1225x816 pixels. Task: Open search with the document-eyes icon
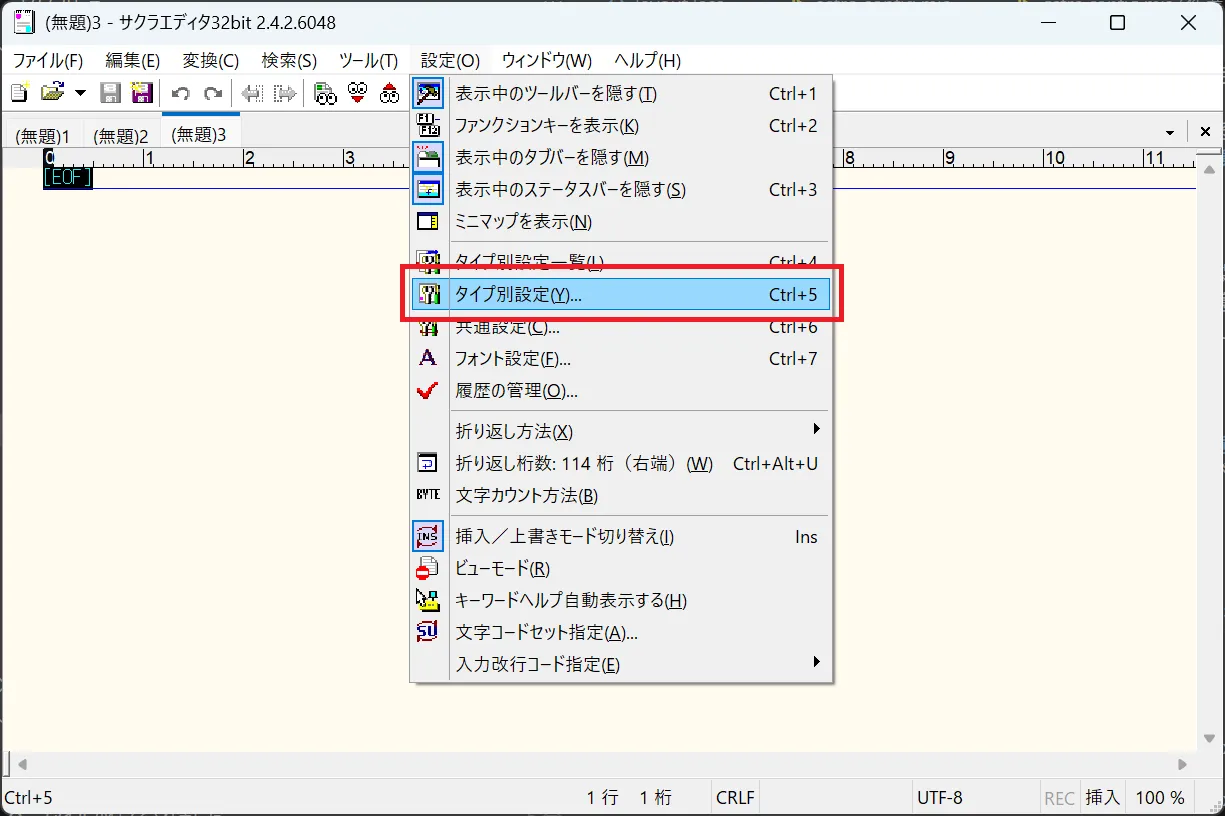point(325,93)
